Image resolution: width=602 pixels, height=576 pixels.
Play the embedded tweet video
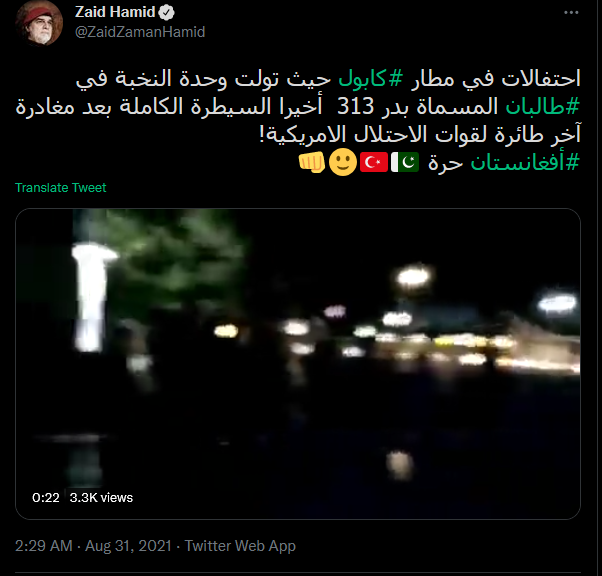298,364
